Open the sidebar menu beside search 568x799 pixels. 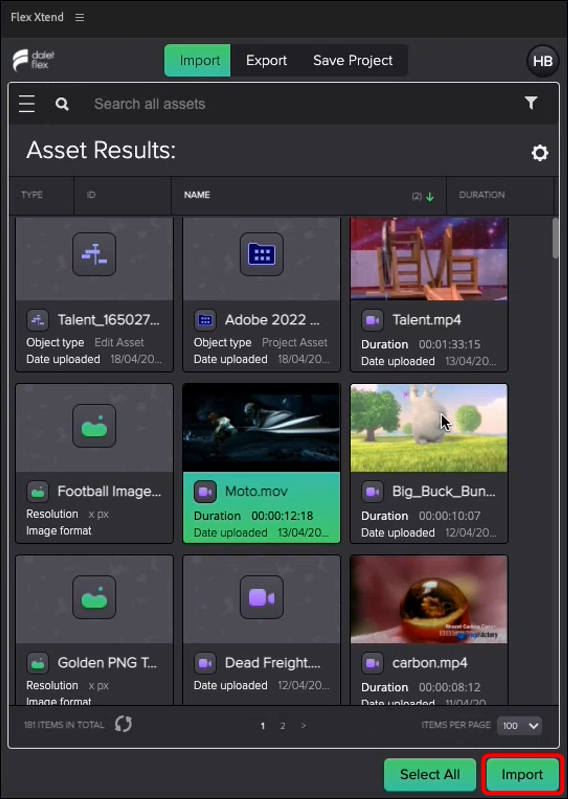27,103
